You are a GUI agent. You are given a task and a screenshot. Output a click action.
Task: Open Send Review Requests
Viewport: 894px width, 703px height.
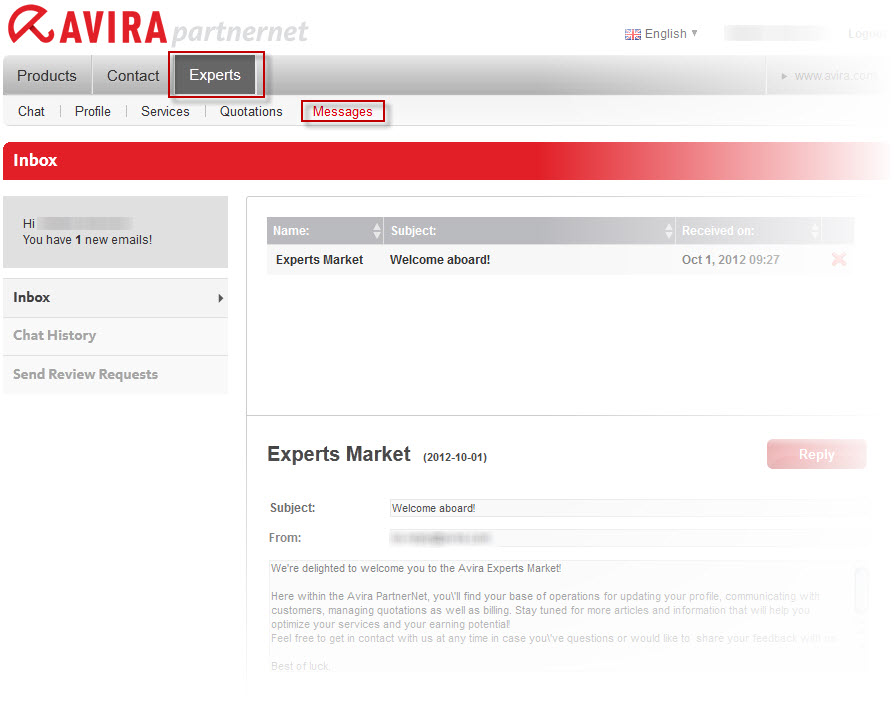115,375
